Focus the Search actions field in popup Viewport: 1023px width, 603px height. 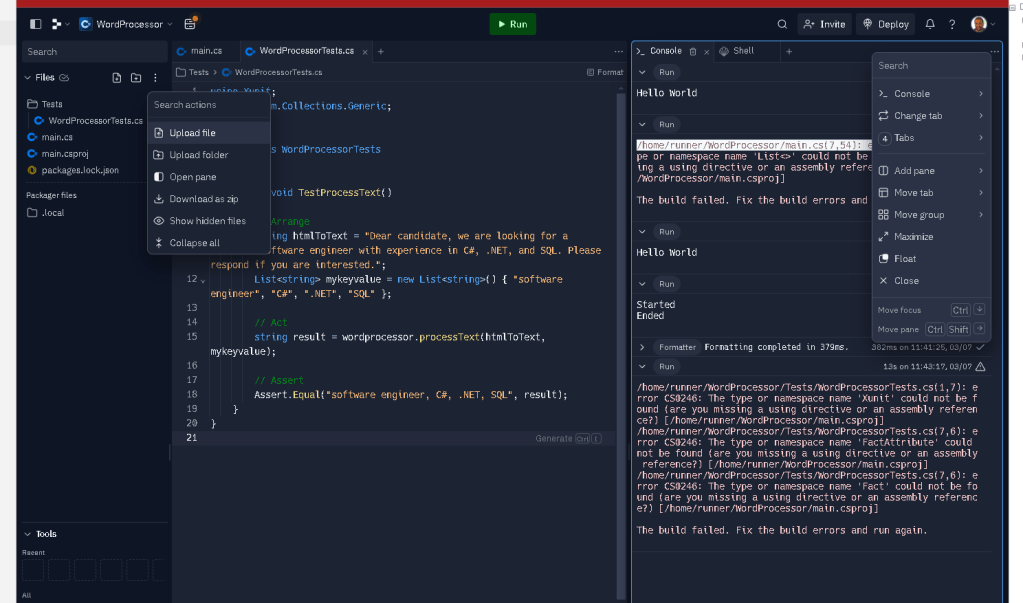coord(208,104)
